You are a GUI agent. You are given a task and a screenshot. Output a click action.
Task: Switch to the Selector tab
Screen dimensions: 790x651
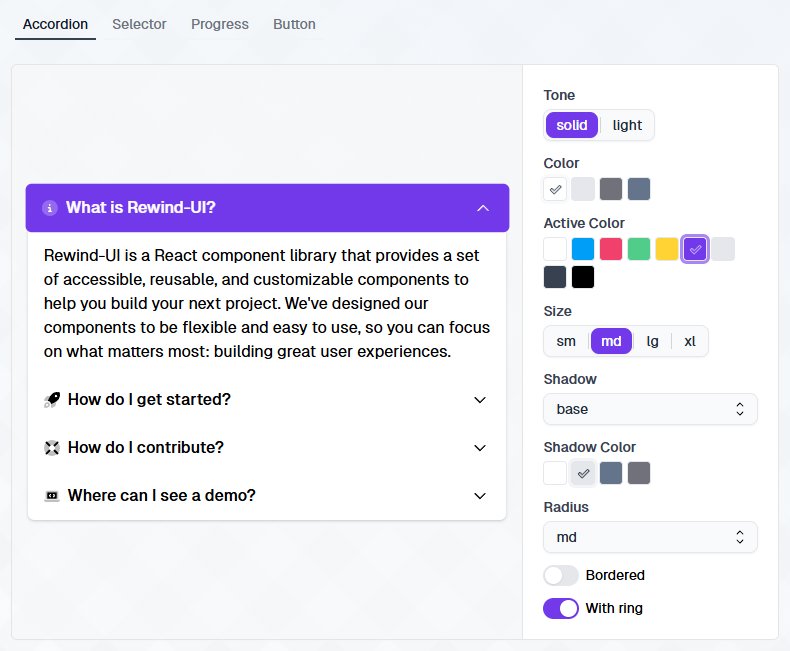click(x=139, y=24)
